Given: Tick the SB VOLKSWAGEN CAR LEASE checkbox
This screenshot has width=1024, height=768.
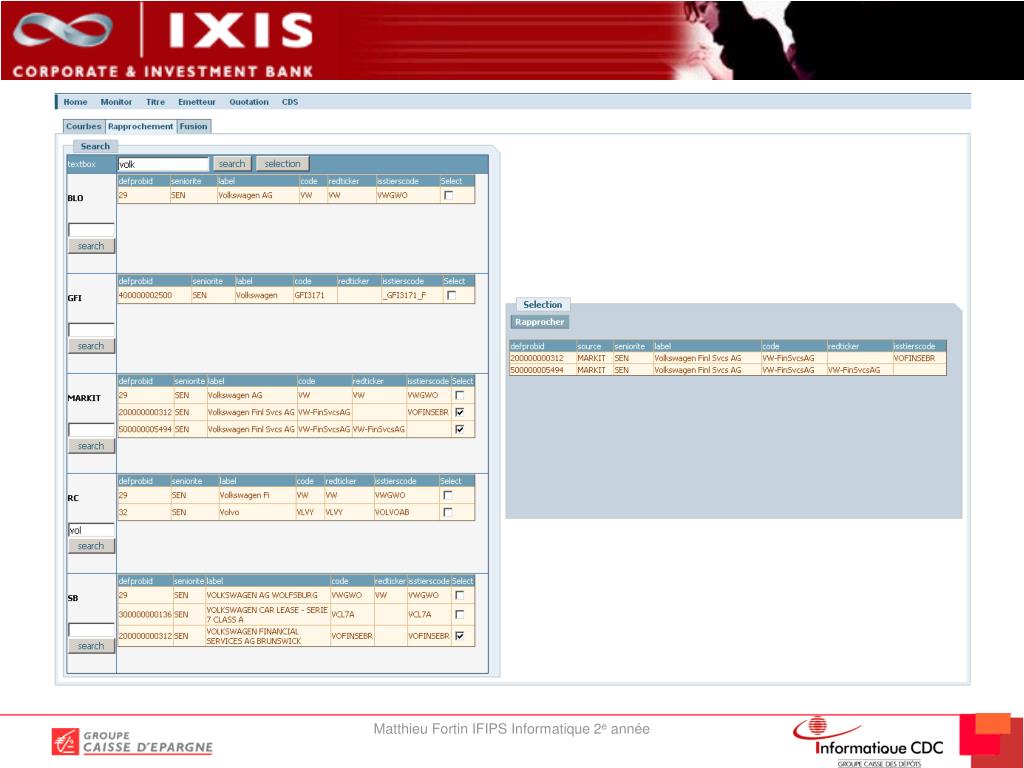Looking at the screenshot, I should click(x=460, y=615).
